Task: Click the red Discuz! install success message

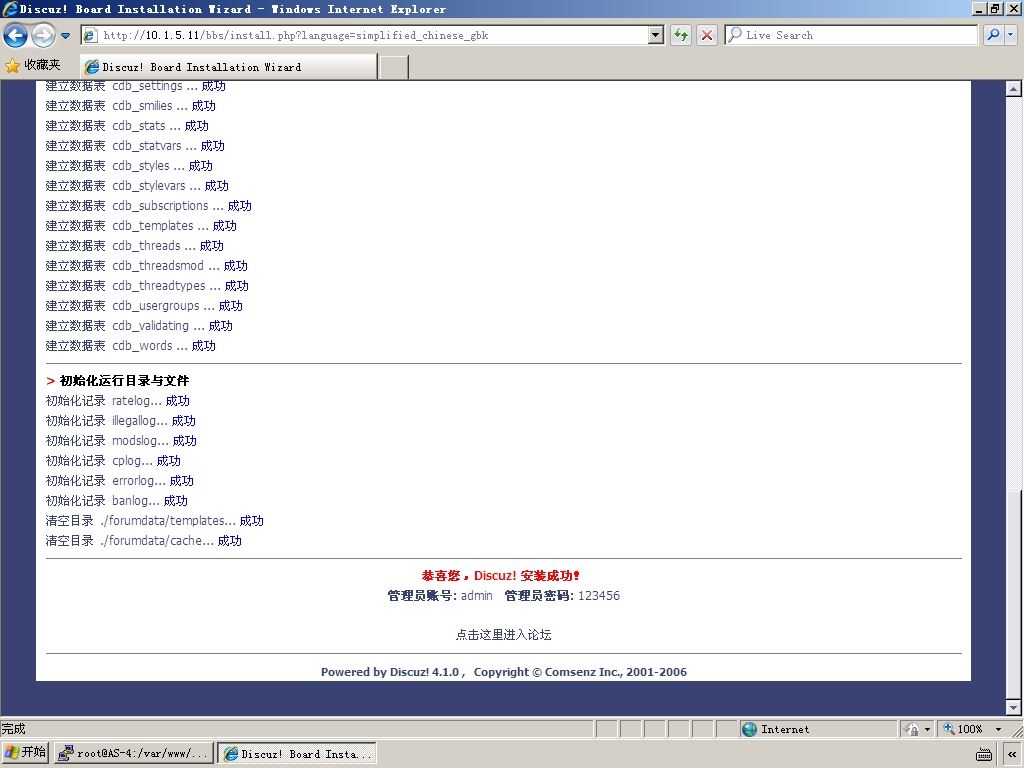Action: coord(500,575)
